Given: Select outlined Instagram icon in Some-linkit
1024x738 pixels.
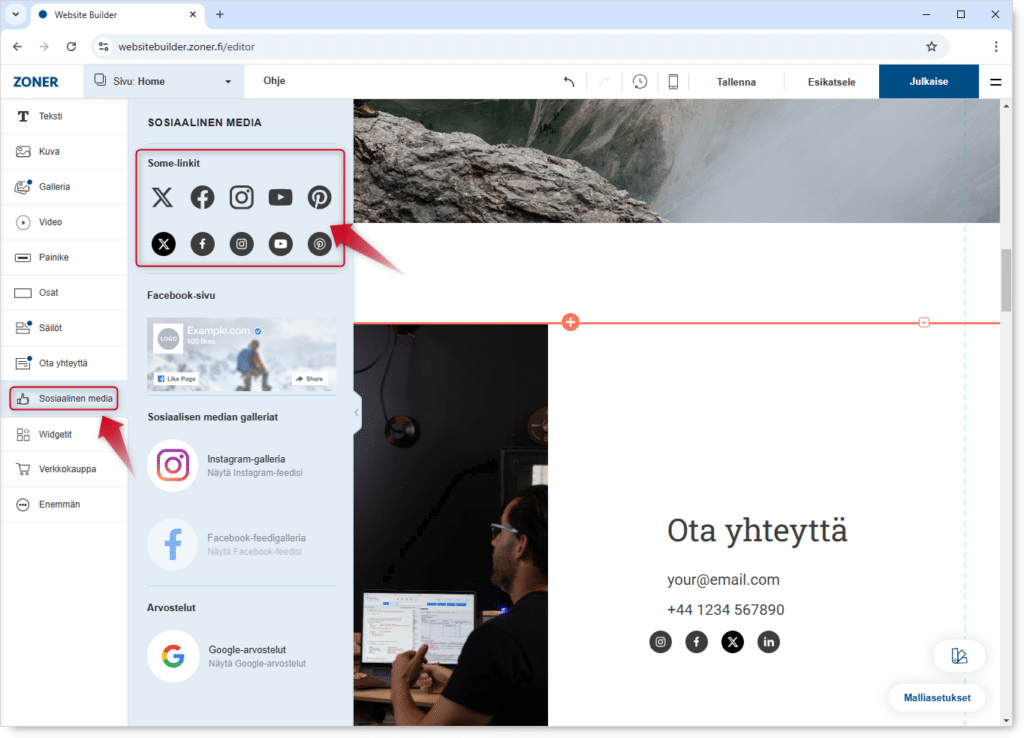Looking at the screenshot, I should (x=241, y=197).
